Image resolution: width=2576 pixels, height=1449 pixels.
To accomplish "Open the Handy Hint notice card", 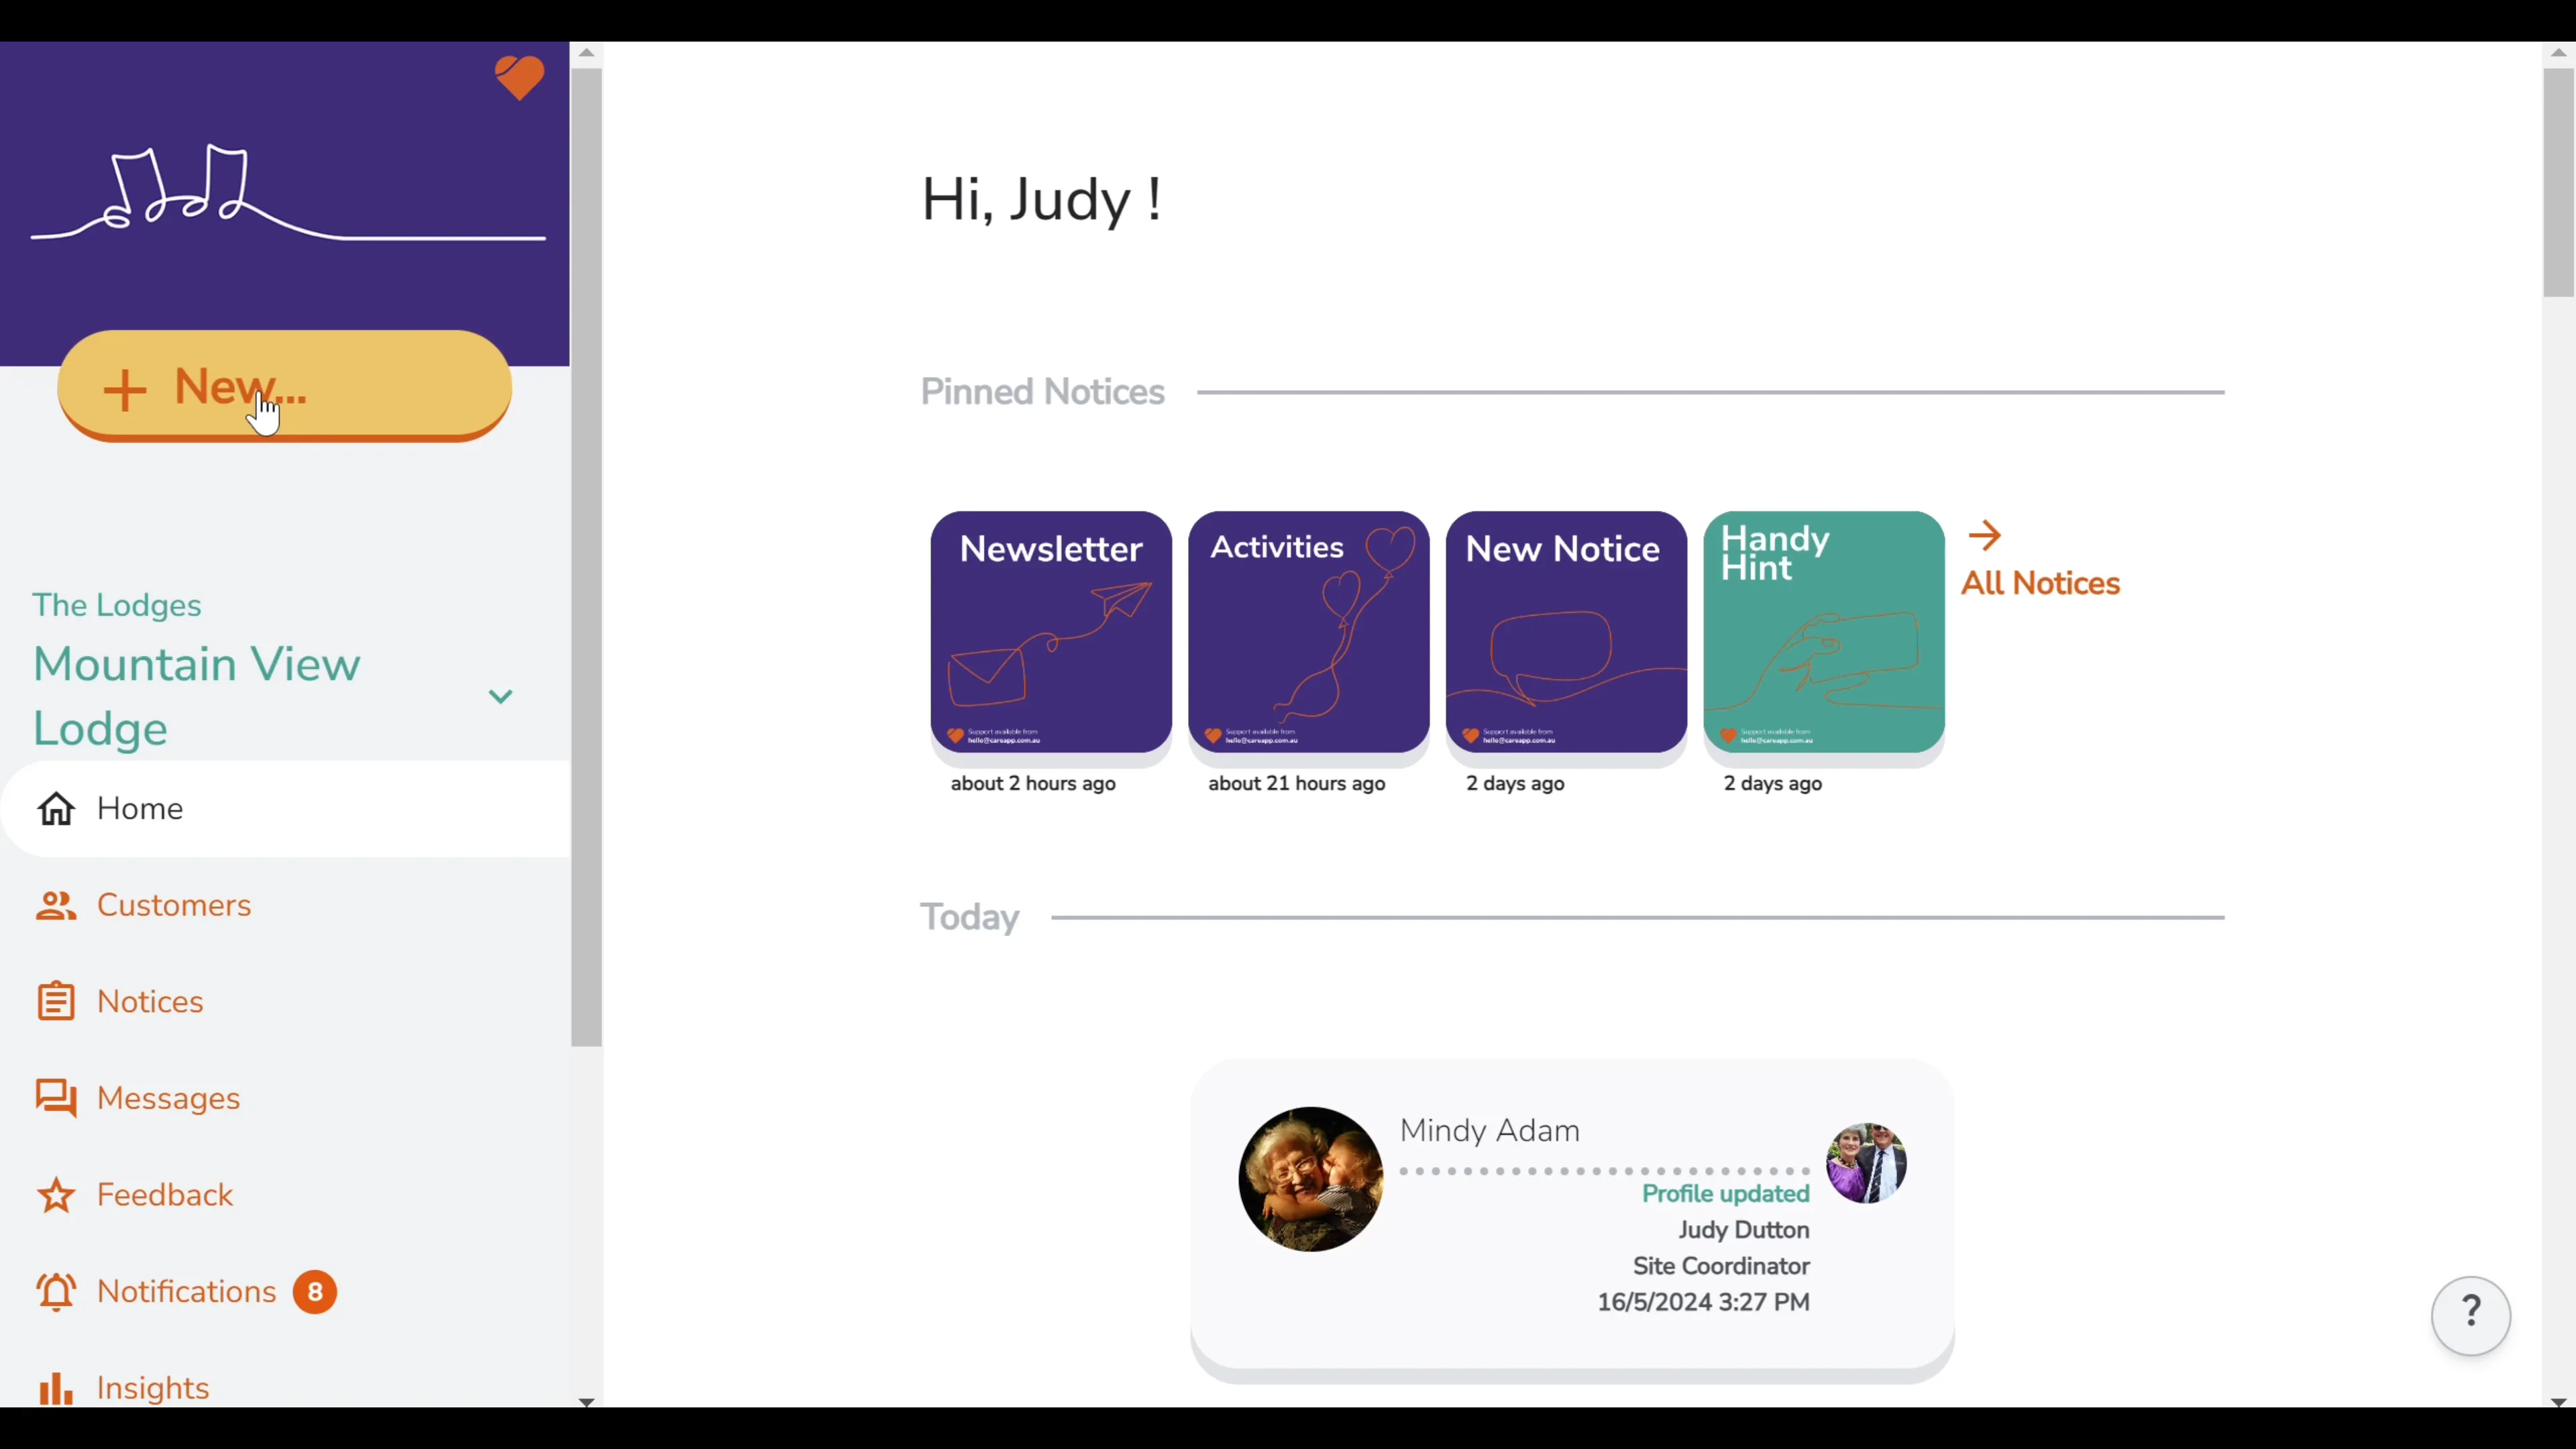I will pyautogui.click(x=1823, y=632).
